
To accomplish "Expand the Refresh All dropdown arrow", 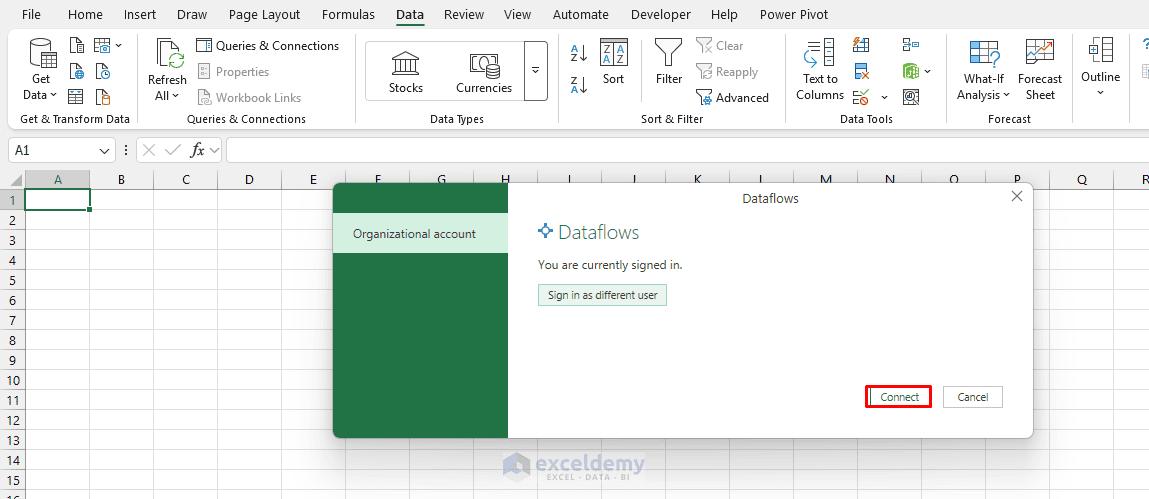I will click(177, 96).
